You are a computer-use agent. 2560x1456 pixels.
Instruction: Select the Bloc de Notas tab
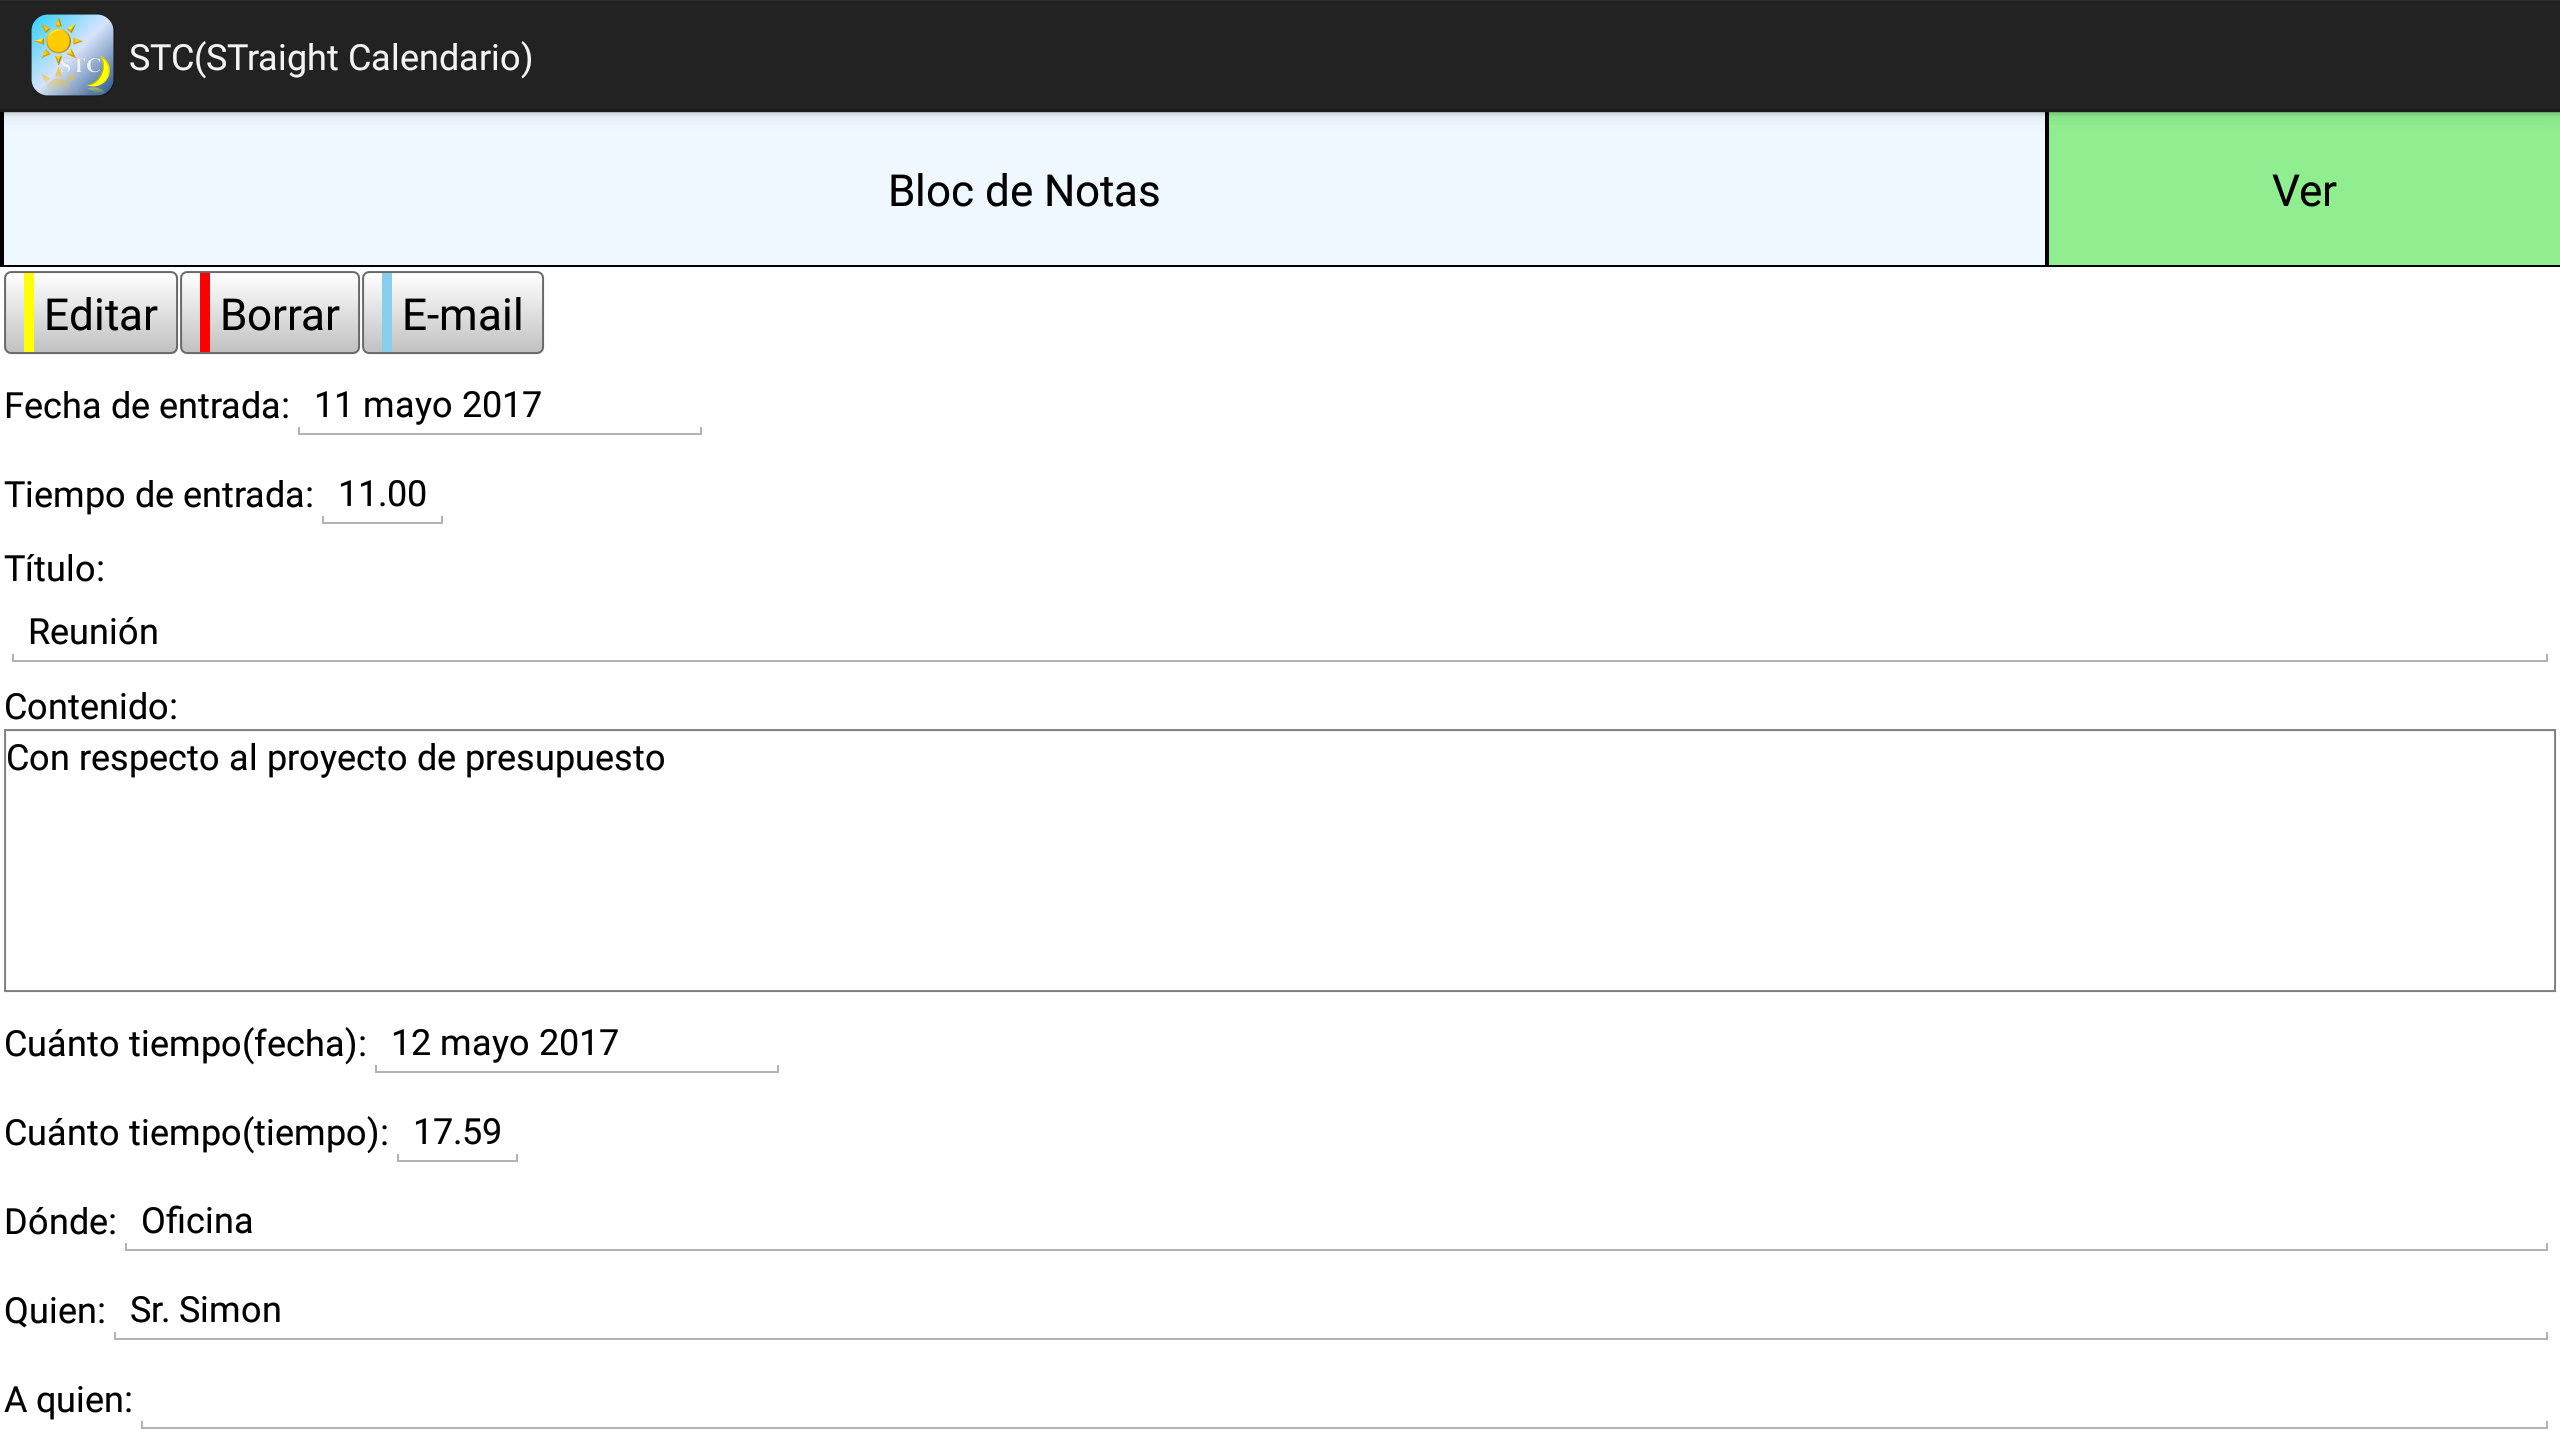(x=1023, y=190)
